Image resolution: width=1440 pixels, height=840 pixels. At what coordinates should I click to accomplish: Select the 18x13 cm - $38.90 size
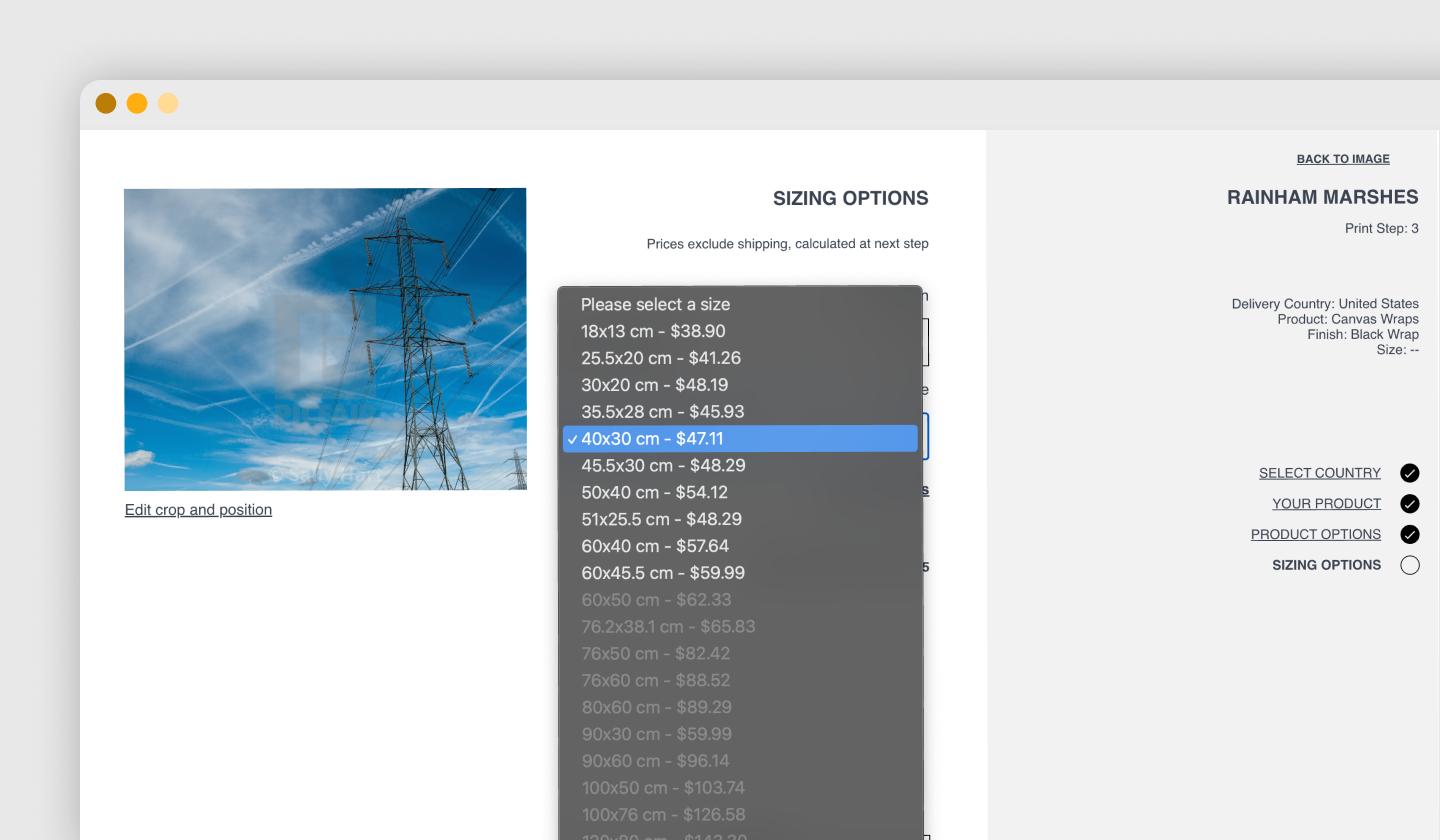tap(653, 331)
